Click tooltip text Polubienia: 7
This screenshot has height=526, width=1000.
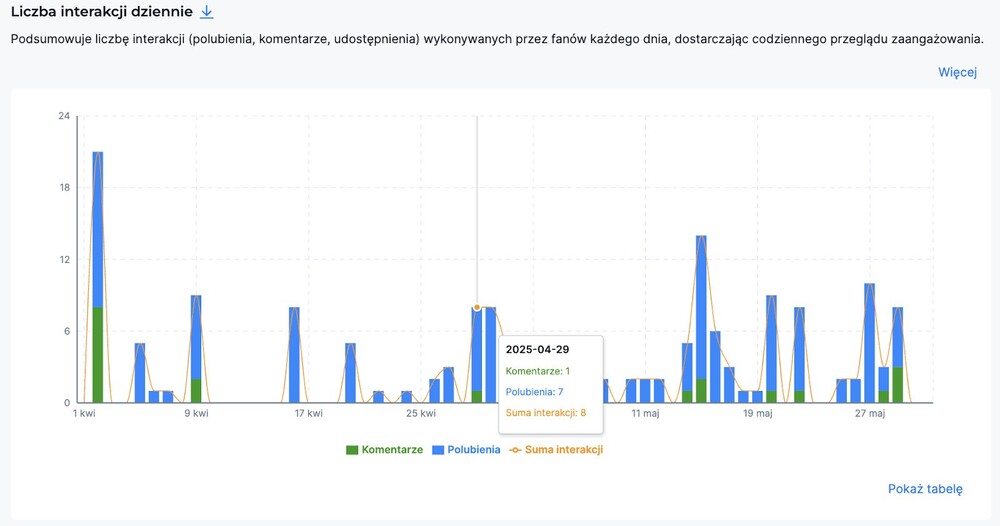[x=534, y=392]
